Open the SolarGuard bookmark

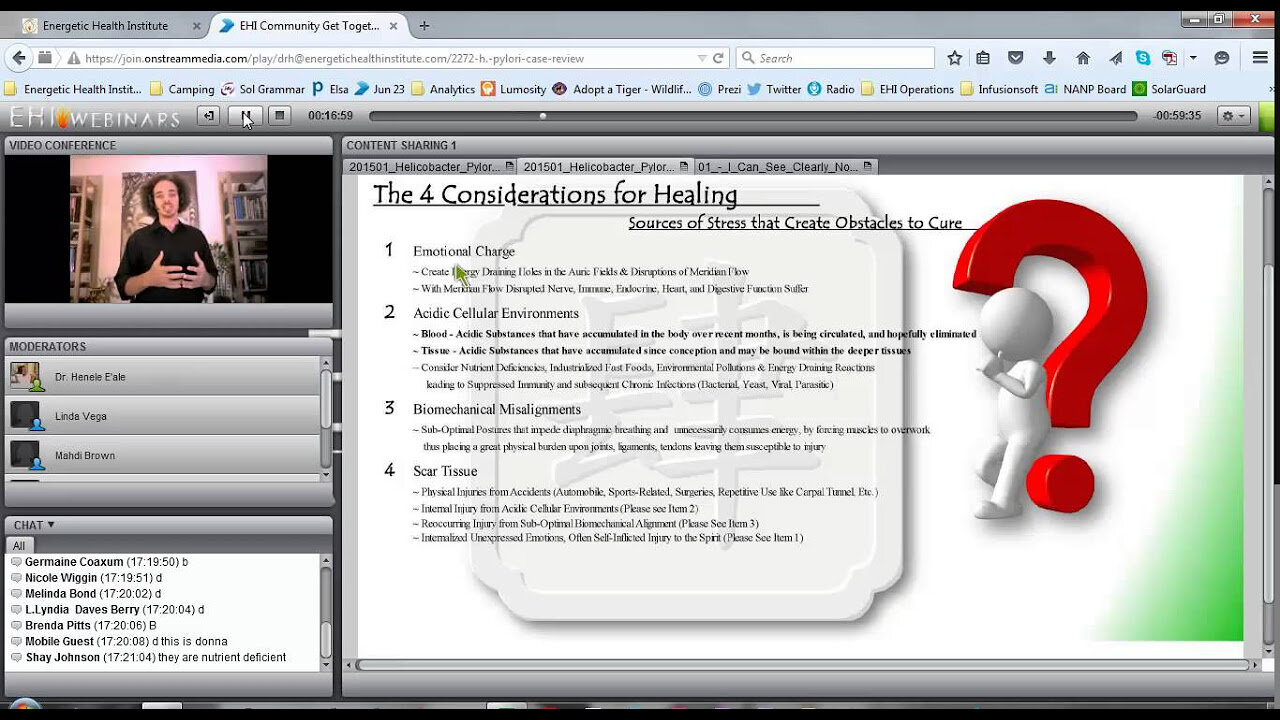point(1169,89)
